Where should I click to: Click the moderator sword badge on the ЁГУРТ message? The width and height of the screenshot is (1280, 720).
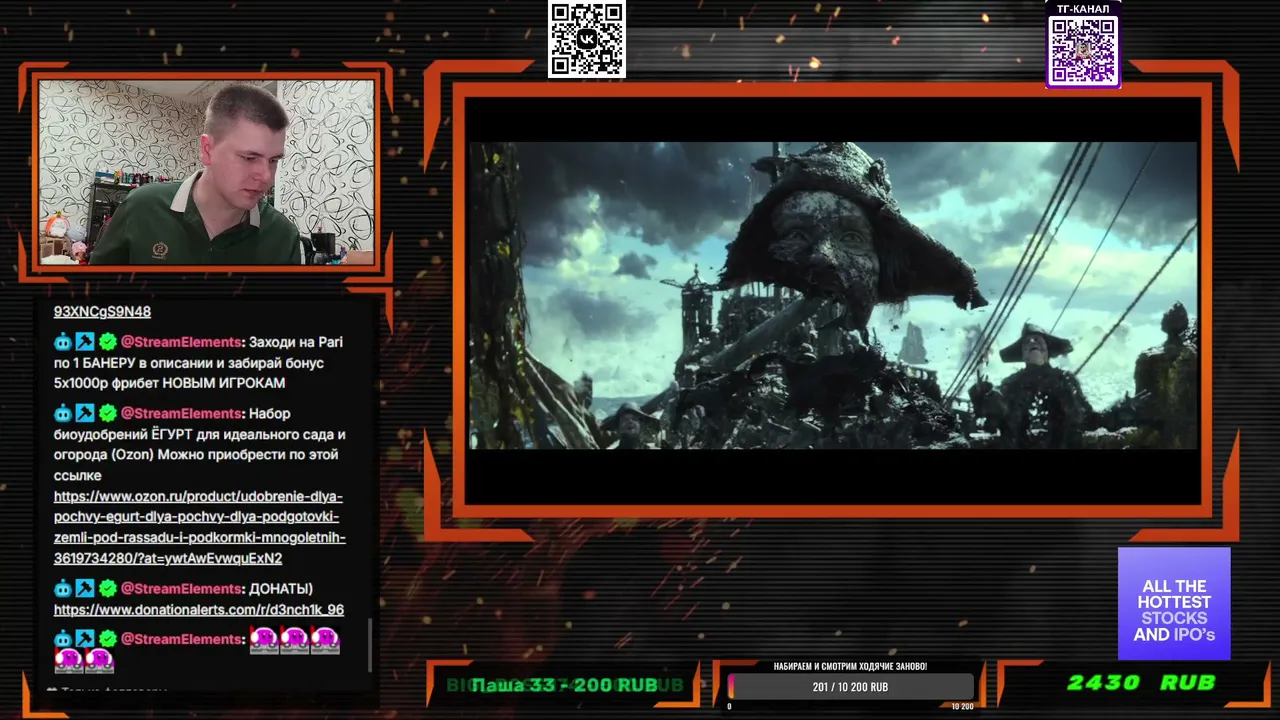[85, 413]
